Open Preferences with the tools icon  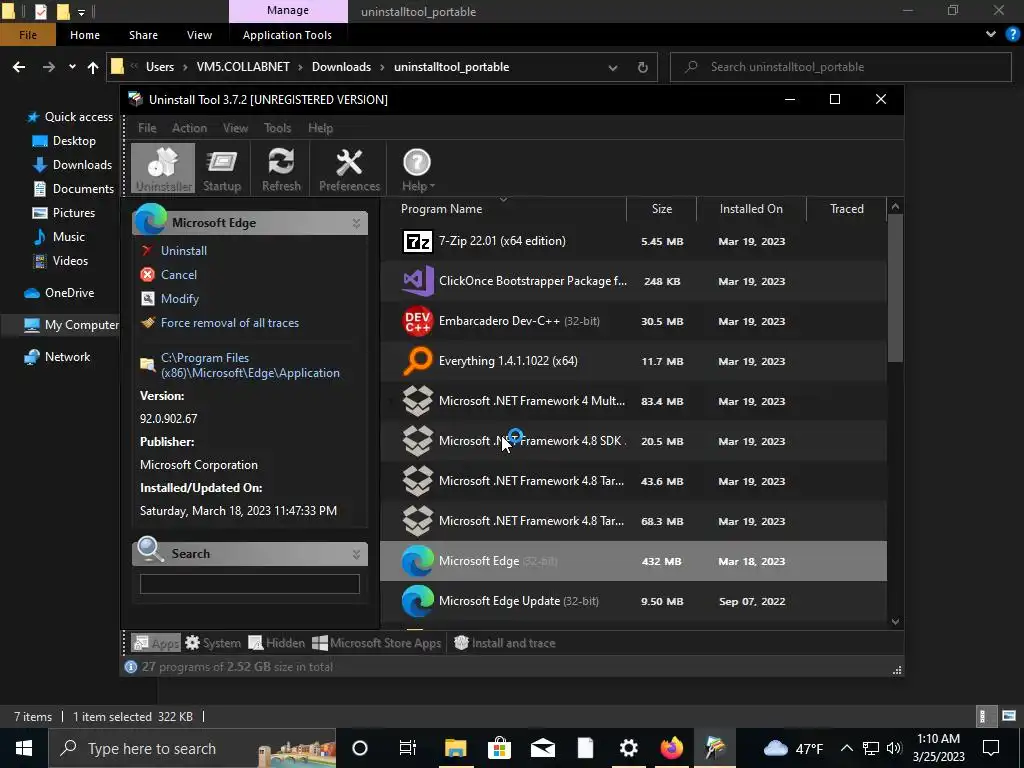pos(349,168)
